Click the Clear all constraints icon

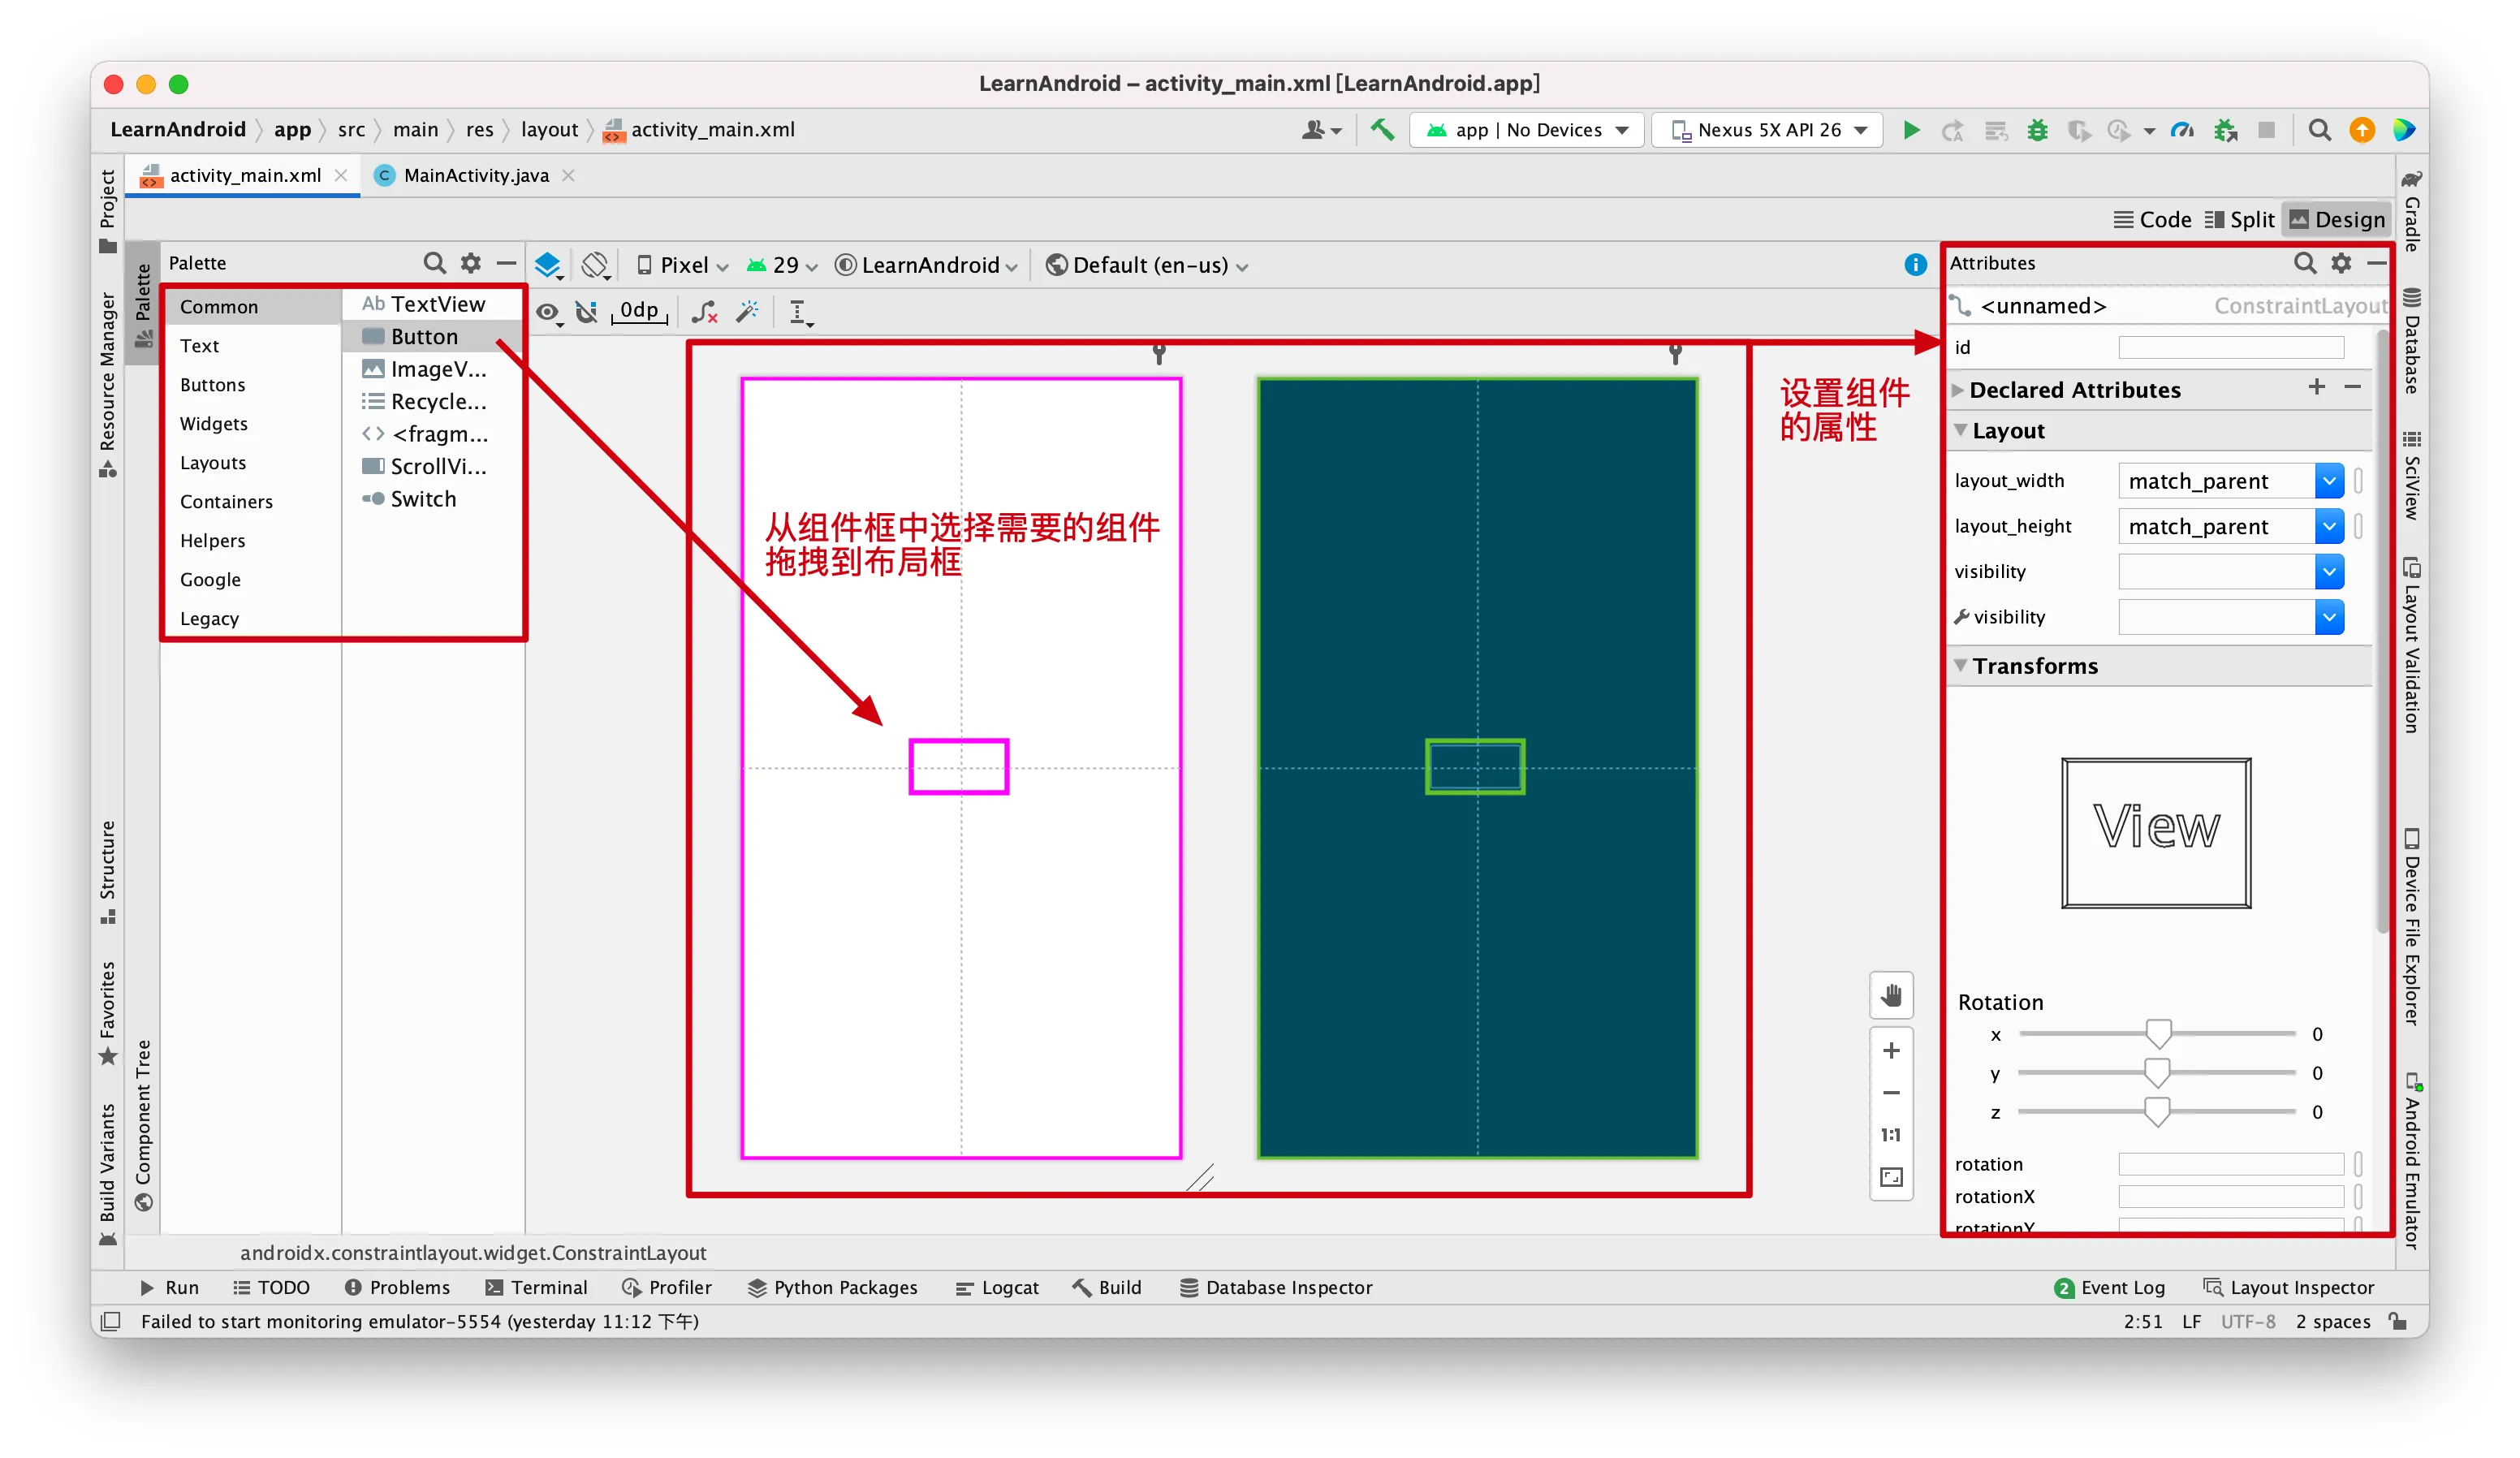point(705,312)
